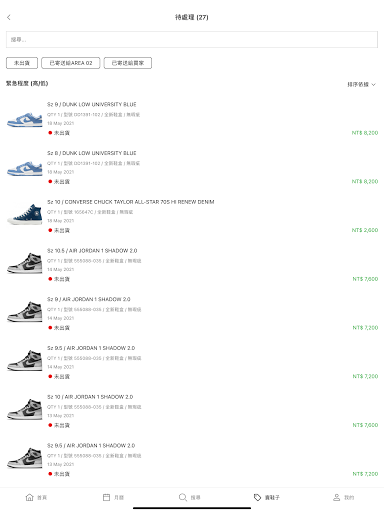The height and width of the screenshot is (512, 384).
Task: Tap the sort chevron arrow
Action: (374, 85)
